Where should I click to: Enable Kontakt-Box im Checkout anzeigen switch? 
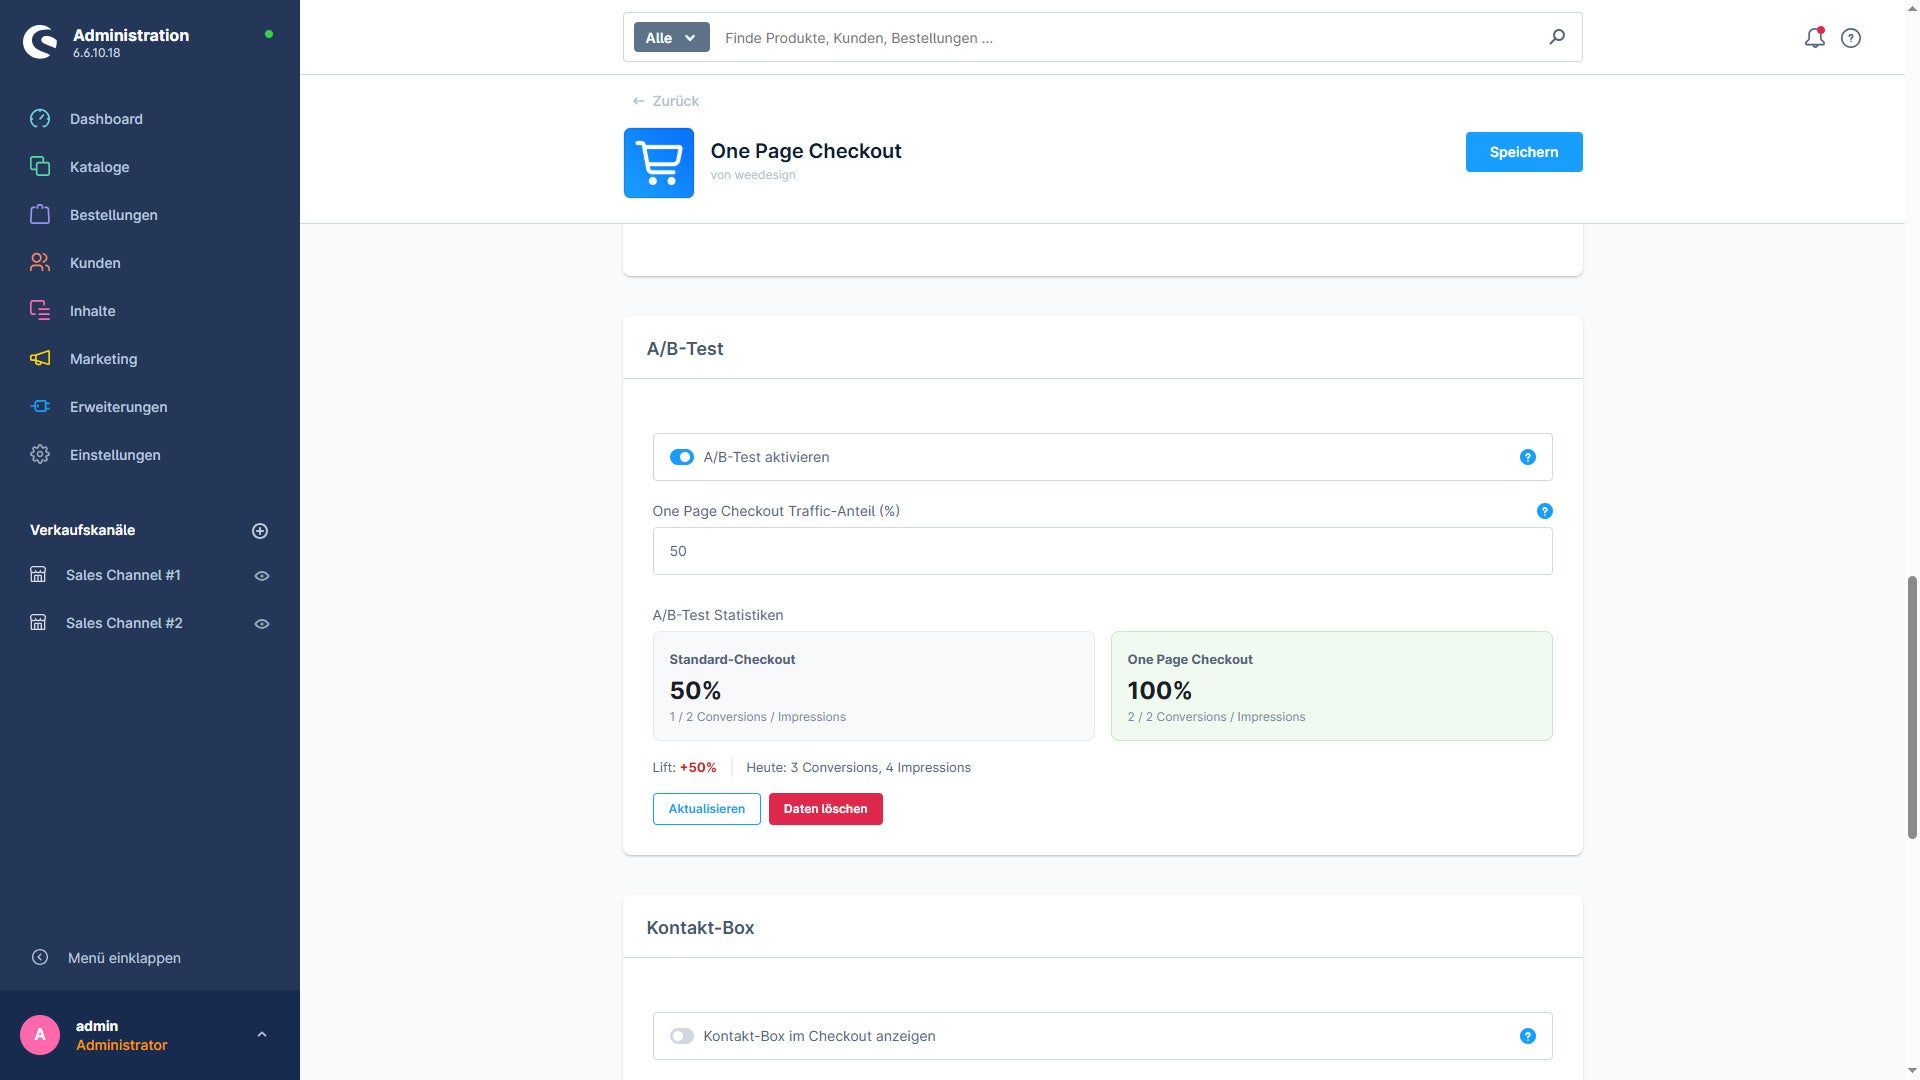point(682,1036)
